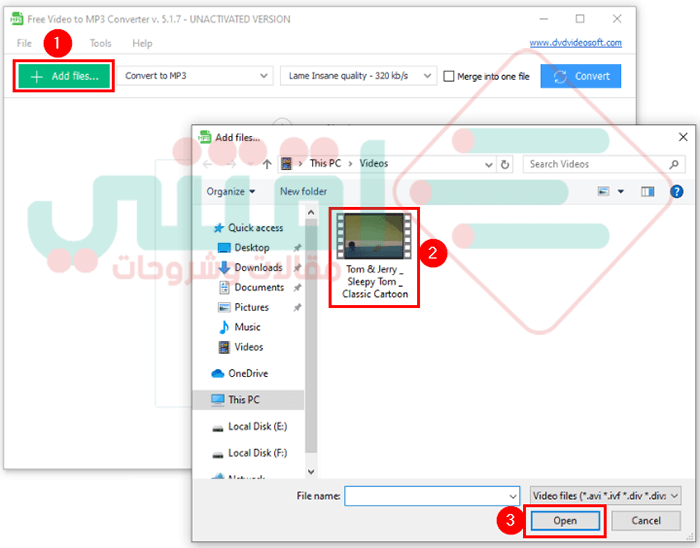Minimize the converter main window

coord(543,19)
